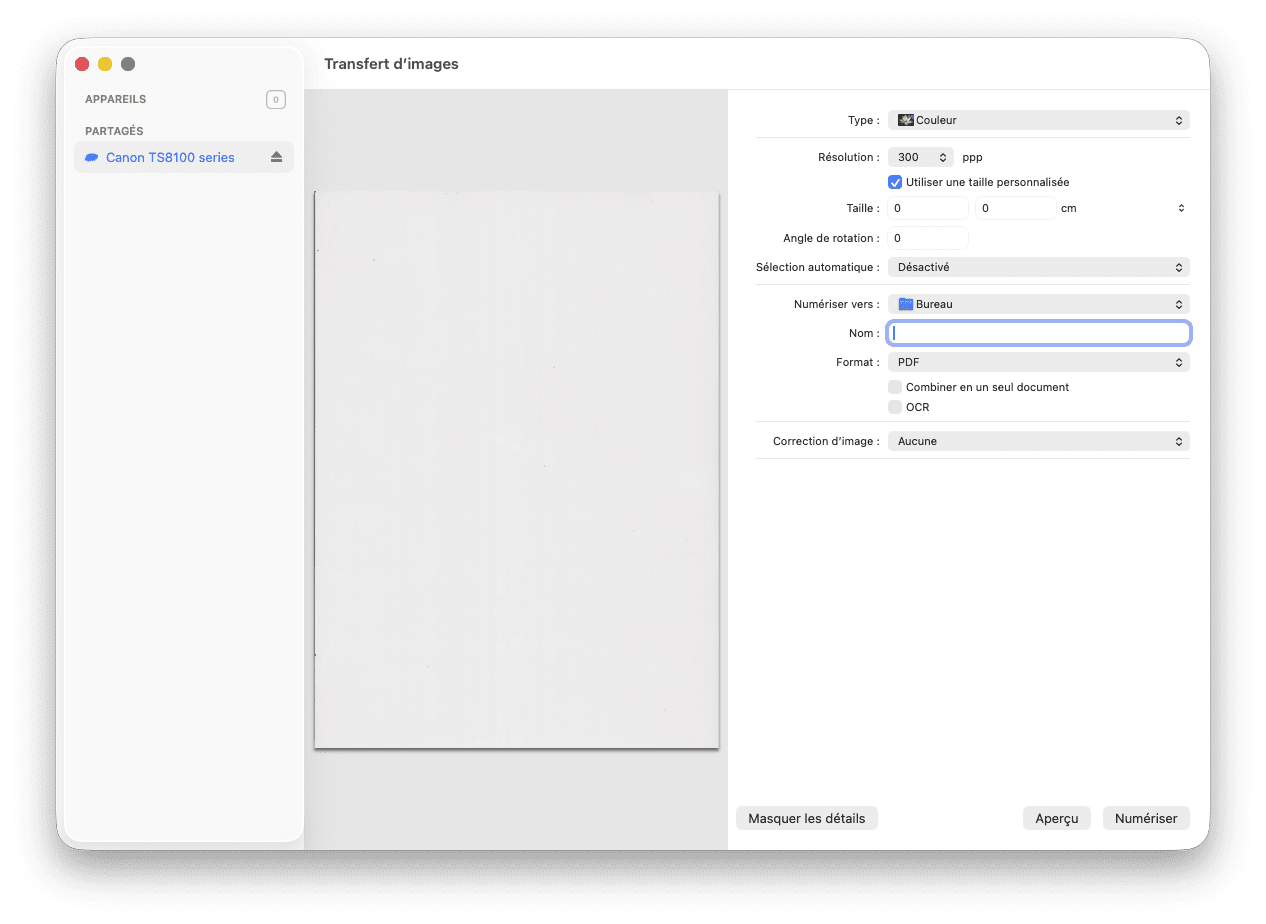The image size is (1266, 924).
Task: Expand the Format PDF dropdown
Action: click(x=1038, y=362)
